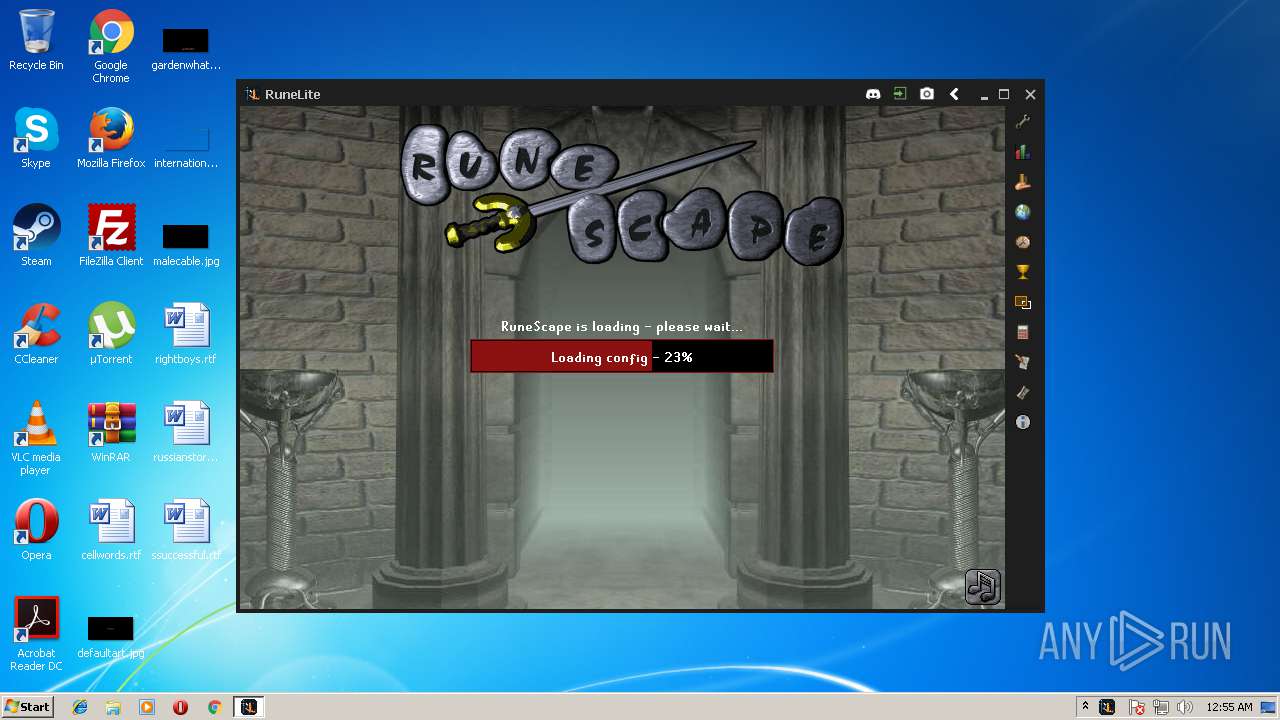Screen dimensions: 1280x720
Task: Launch CCleaner from the desktop
Action: tap(36, 335)
